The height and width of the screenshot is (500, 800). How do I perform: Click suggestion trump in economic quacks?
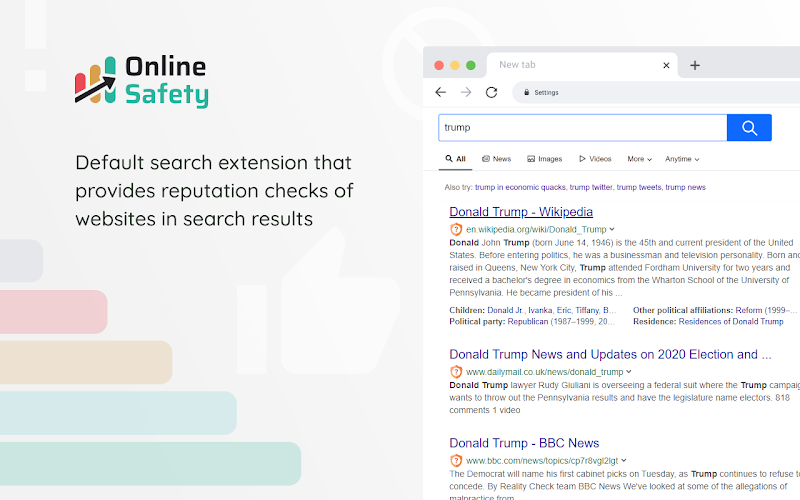click(x=520, y=187)
